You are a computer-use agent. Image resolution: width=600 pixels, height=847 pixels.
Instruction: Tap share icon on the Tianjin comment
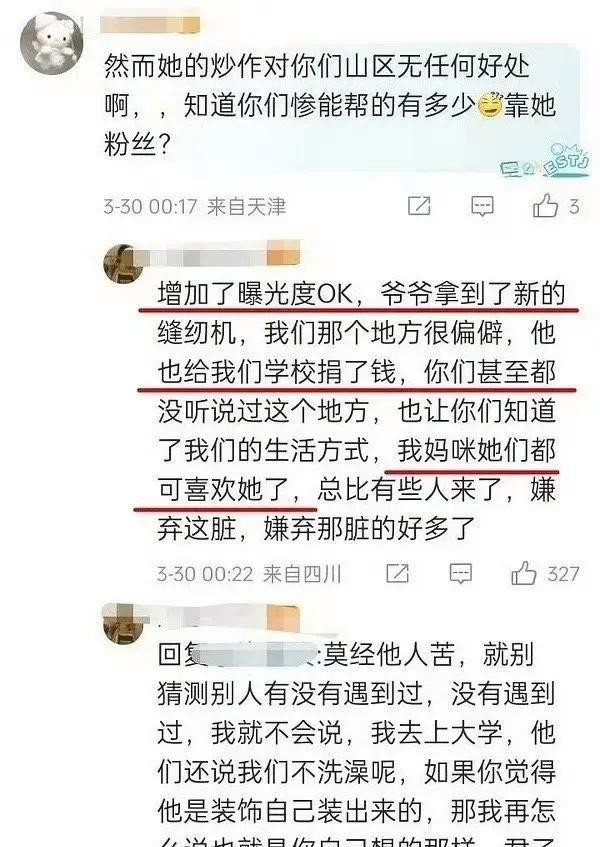(419, 206)
